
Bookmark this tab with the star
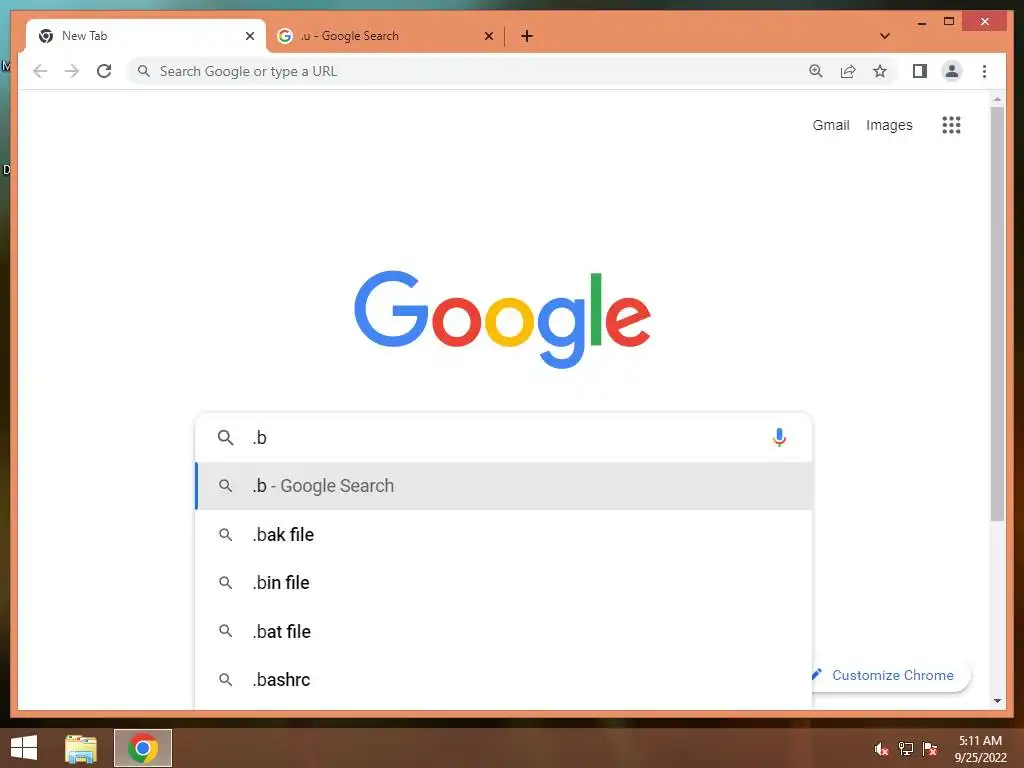click(880, 71)
